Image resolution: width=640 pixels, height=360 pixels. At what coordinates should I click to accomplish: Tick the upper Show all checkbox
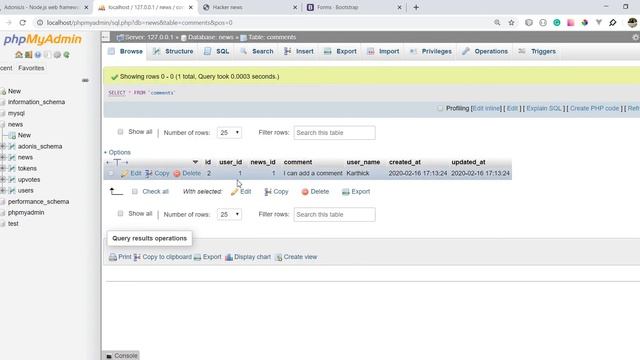pos(120,132)
